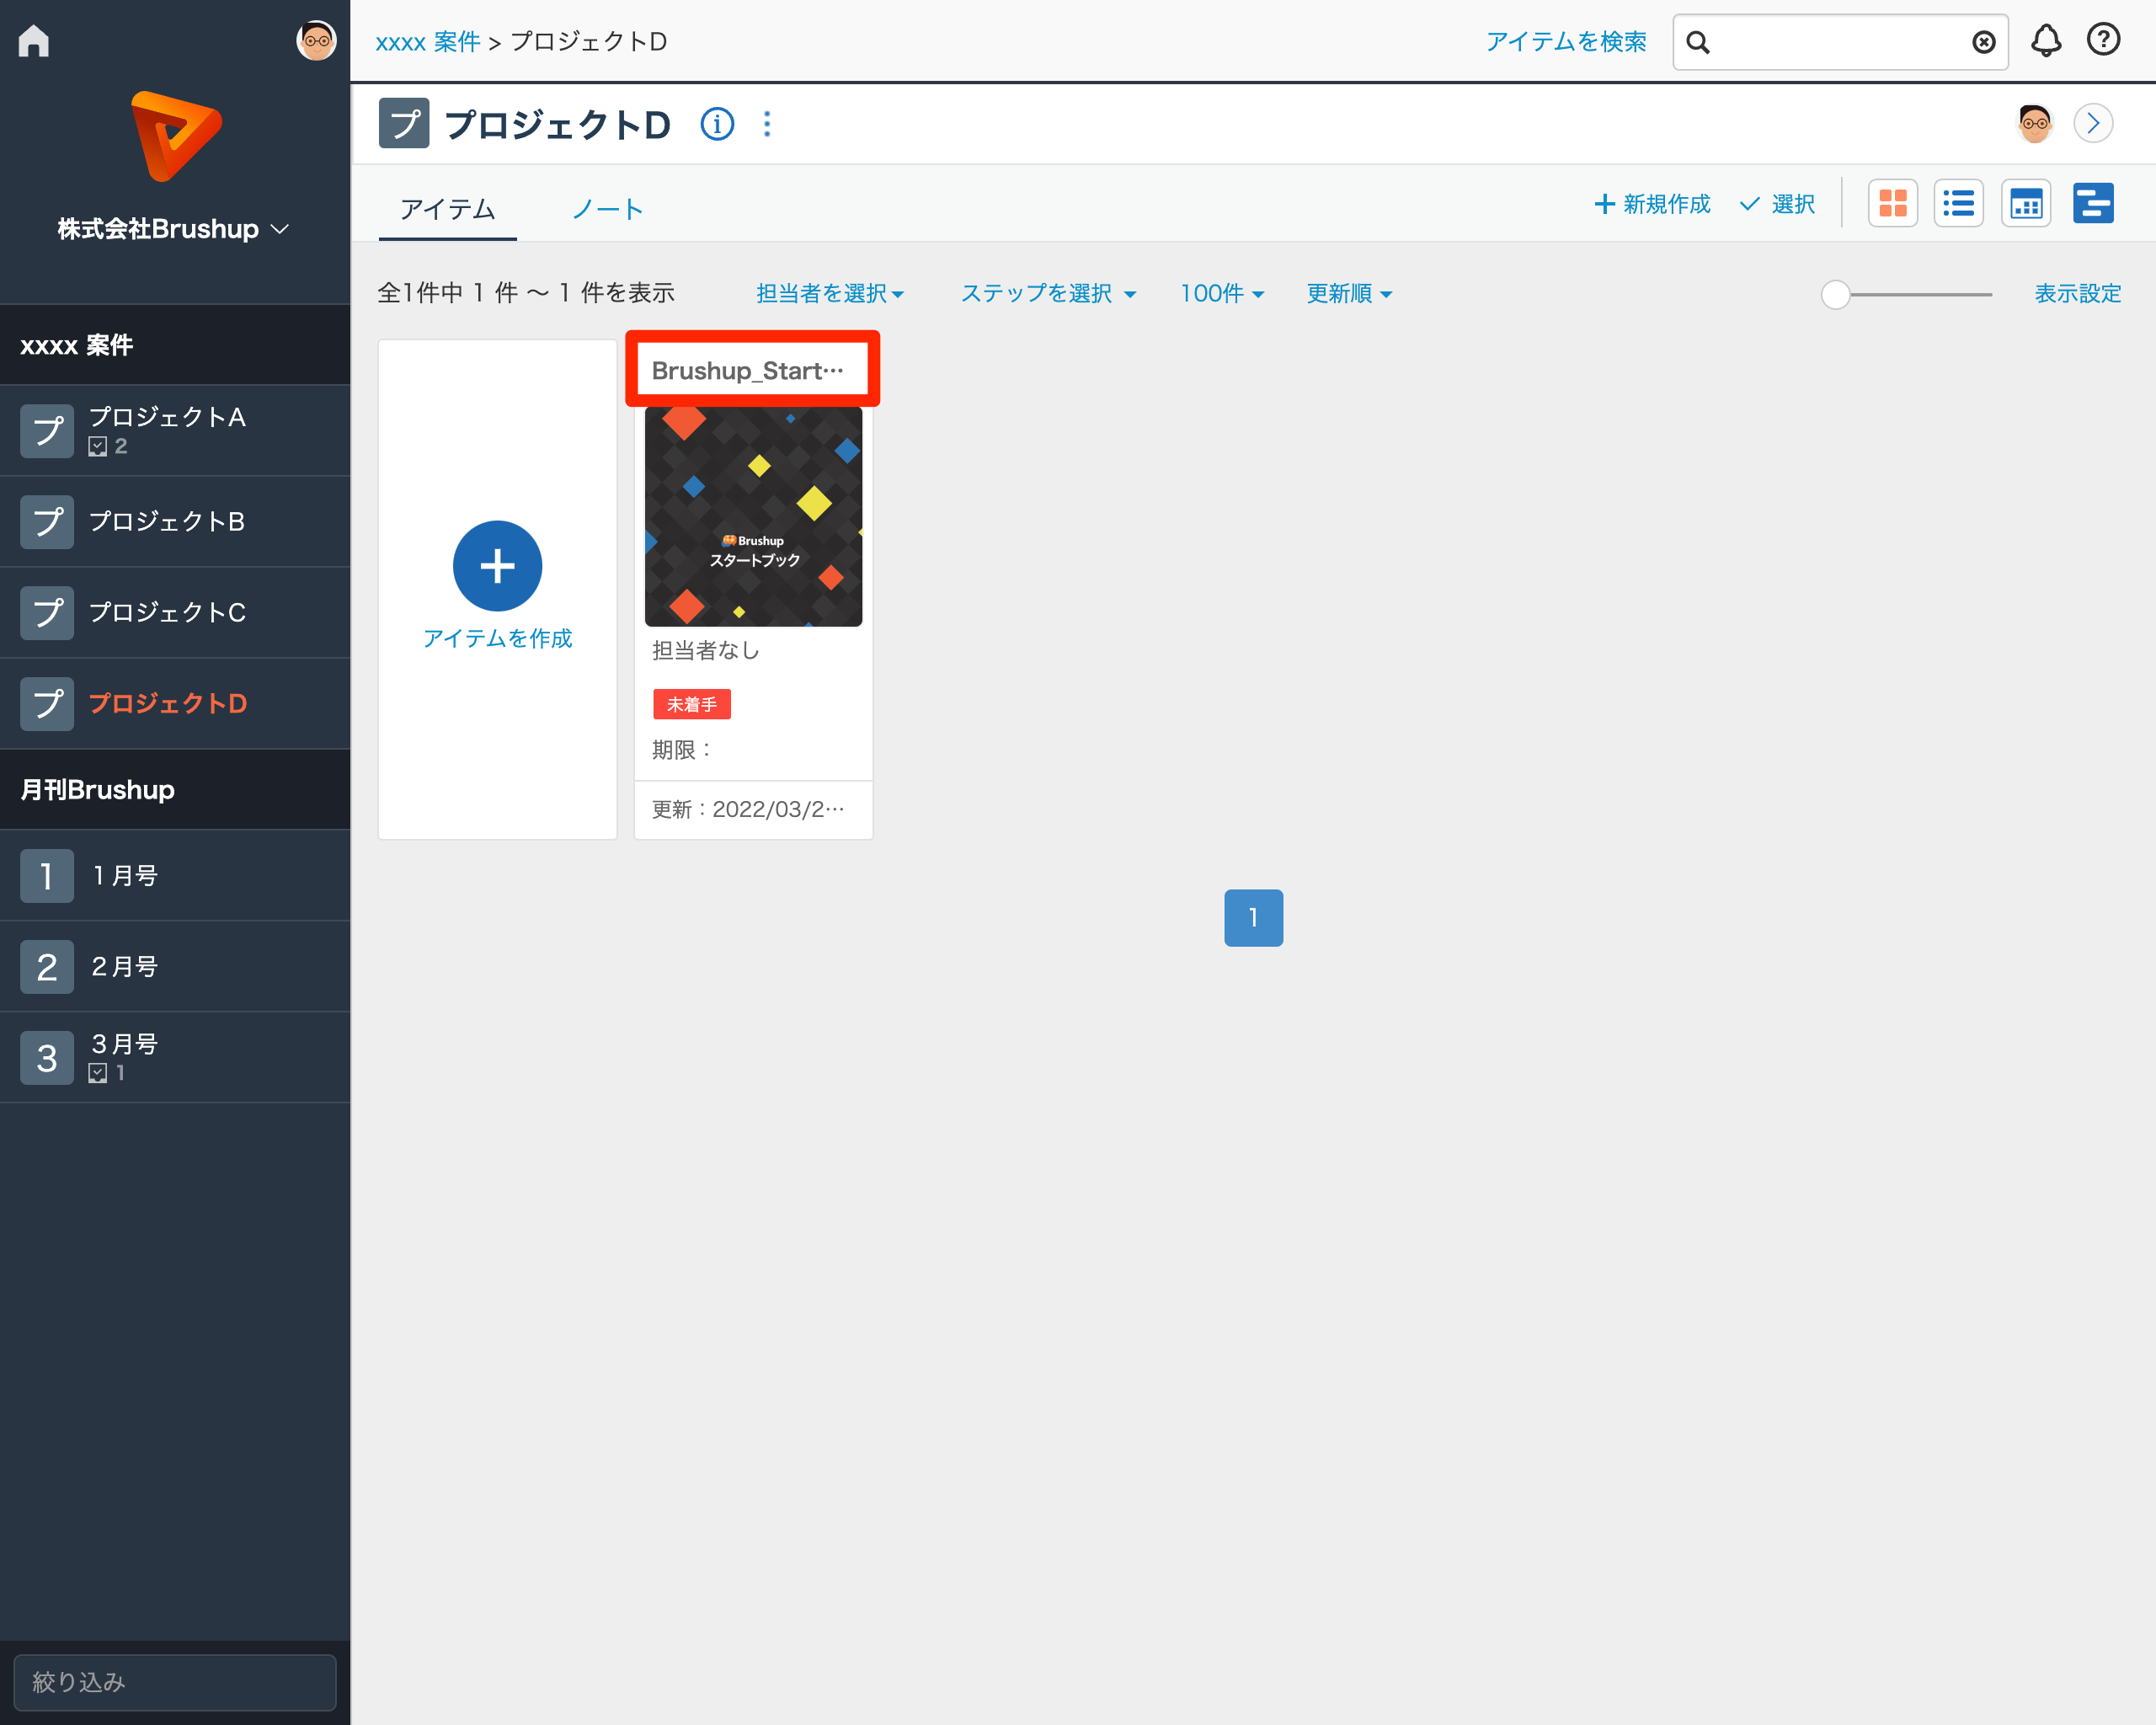Open the Brushup_Start… item title
This screenshot has width=2156, height=1725.
[x=748, y=371]
